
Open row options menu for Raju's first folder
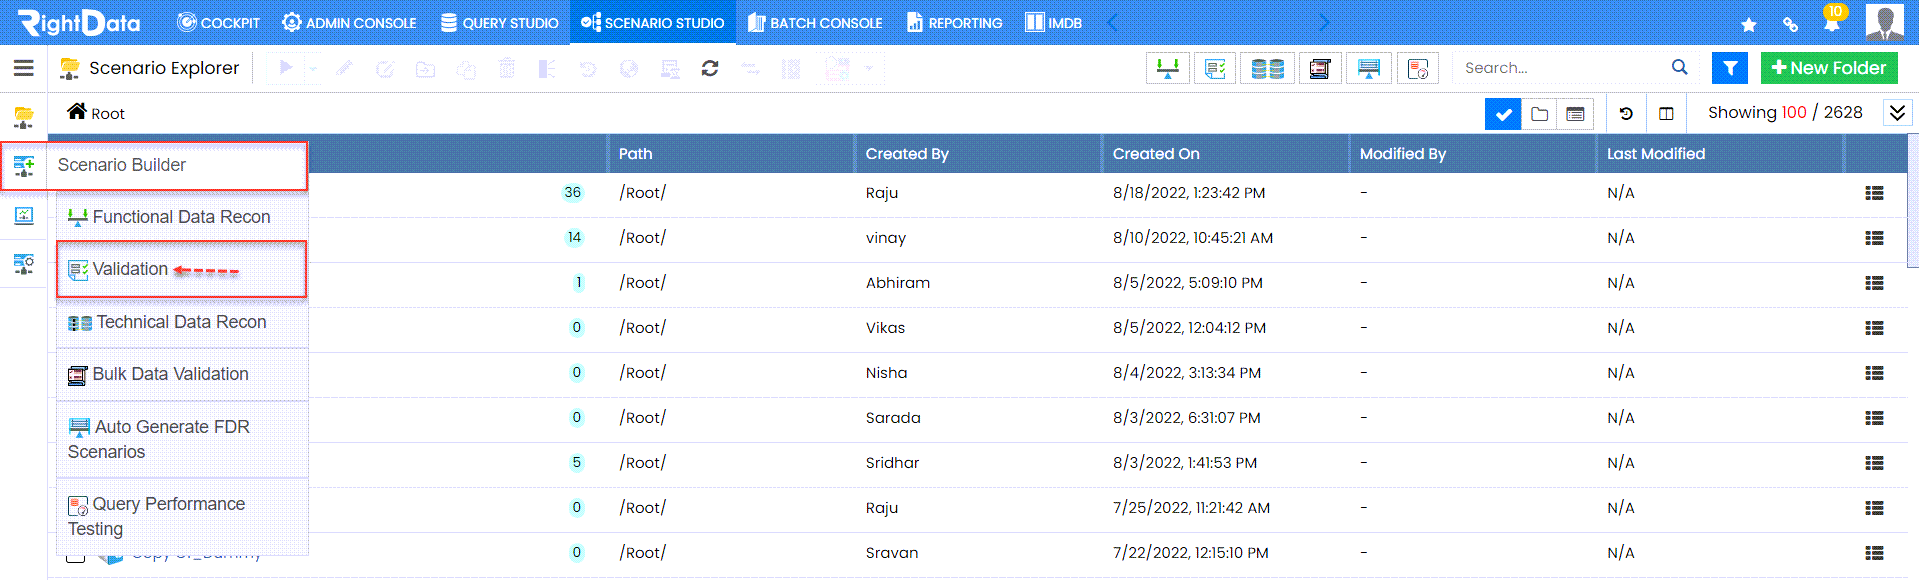click(1874, 193)
